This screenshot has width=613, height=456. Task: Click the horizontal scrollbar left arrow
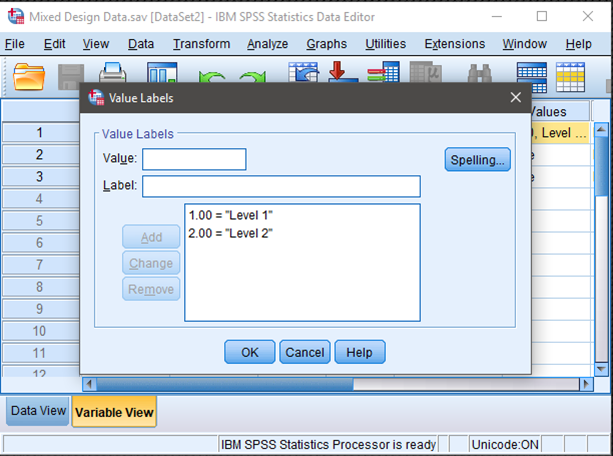(x=90, y=384)
